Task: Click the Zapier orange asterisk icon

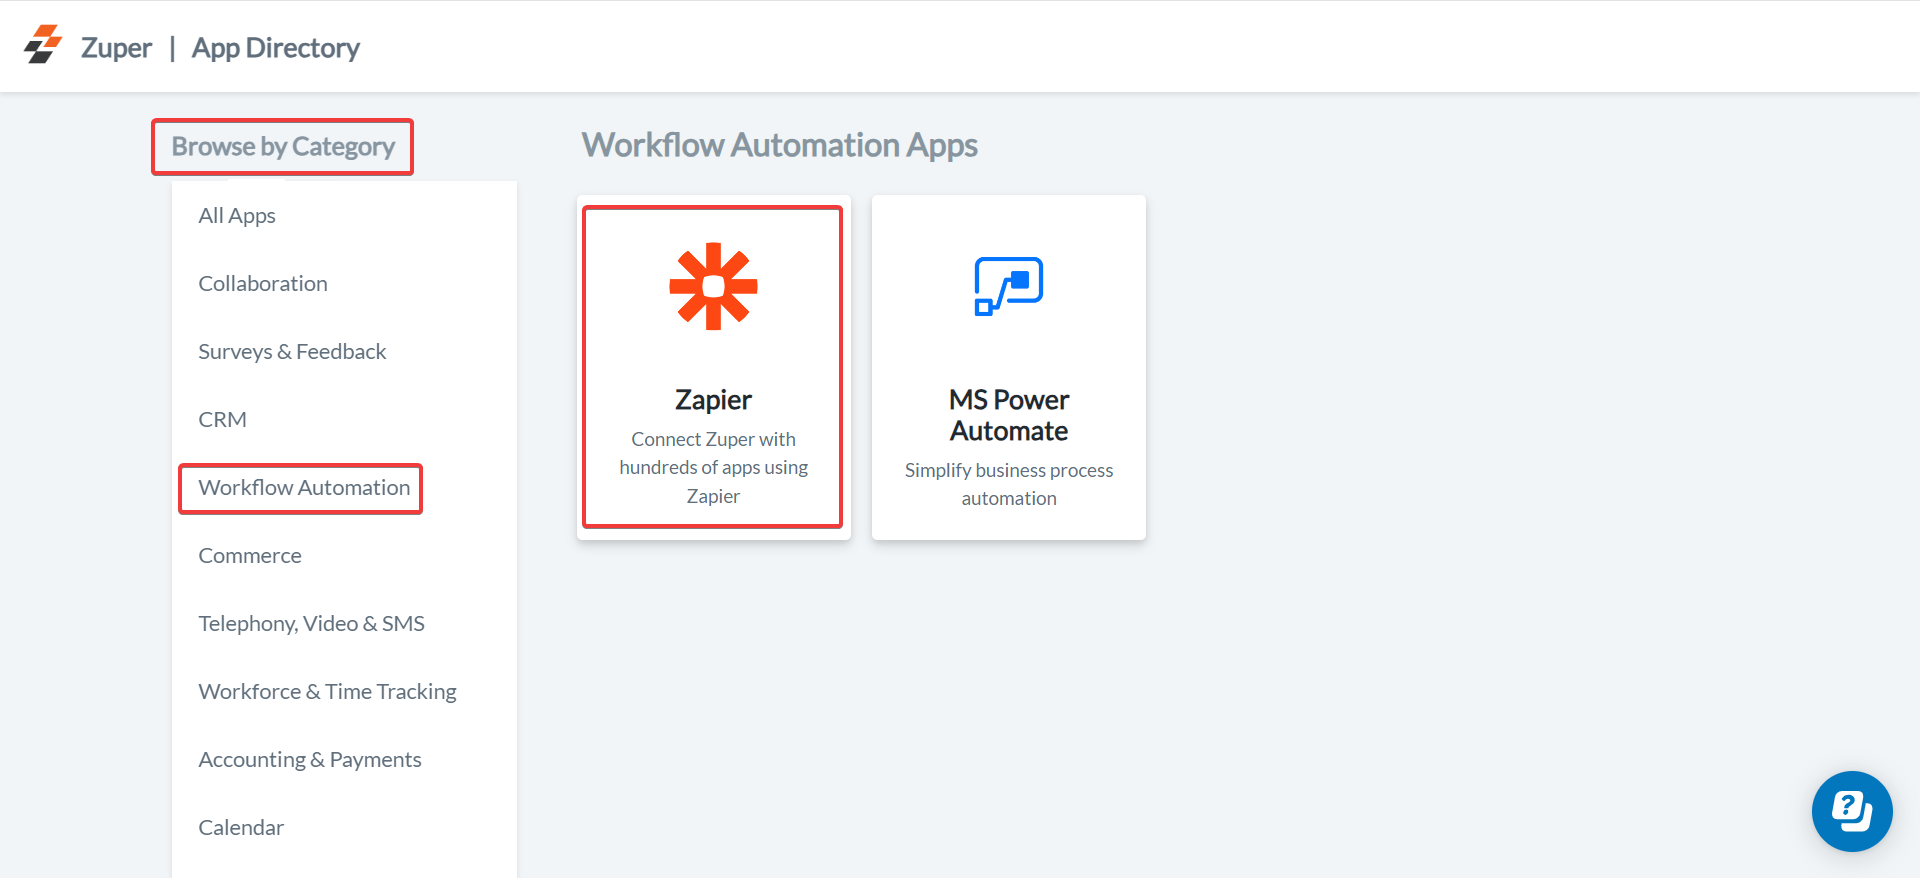Action: click(713, 286)
